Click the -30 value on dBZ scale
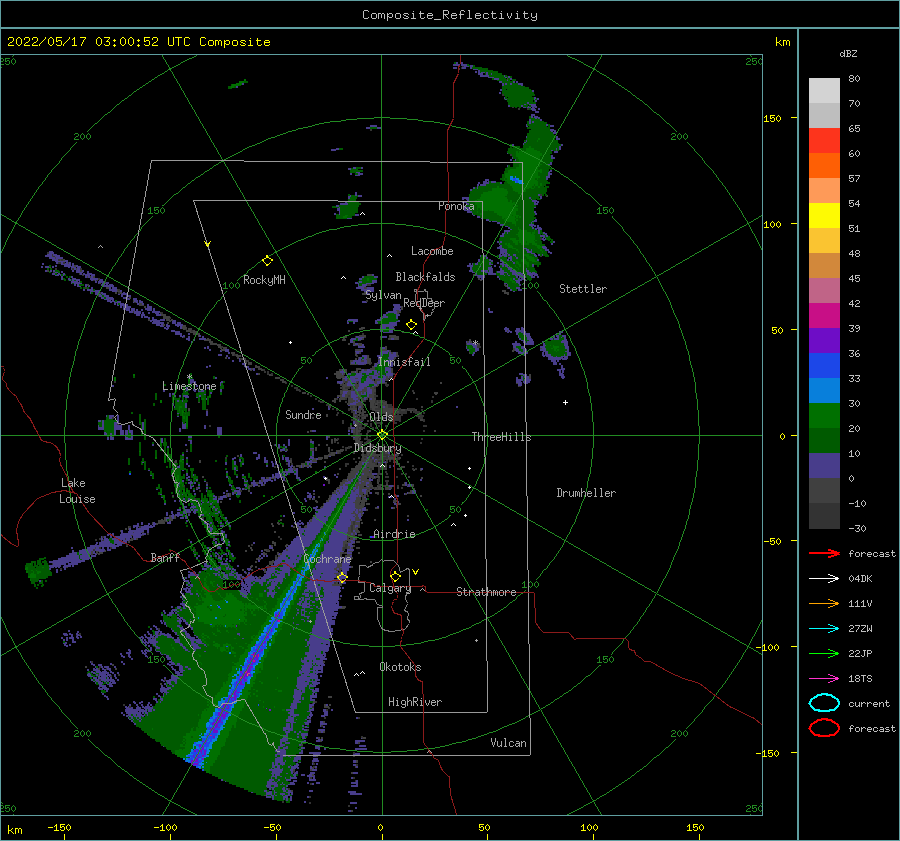 point(857,528)
